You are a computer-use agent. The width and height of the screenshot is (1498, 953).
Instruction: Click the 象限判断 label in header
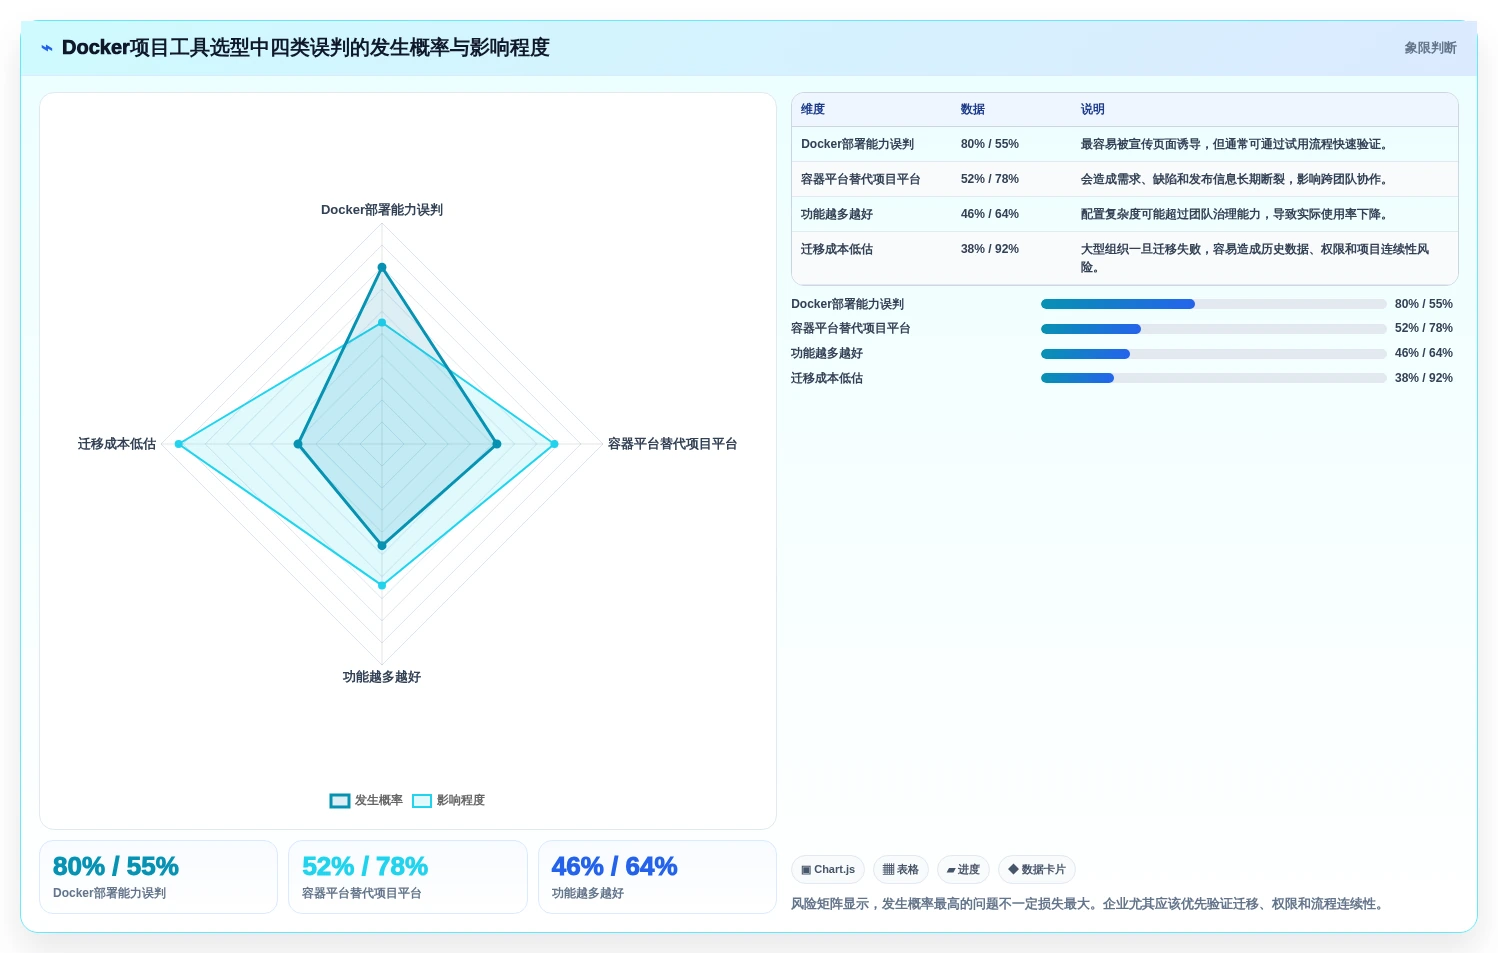point(1430,48)
